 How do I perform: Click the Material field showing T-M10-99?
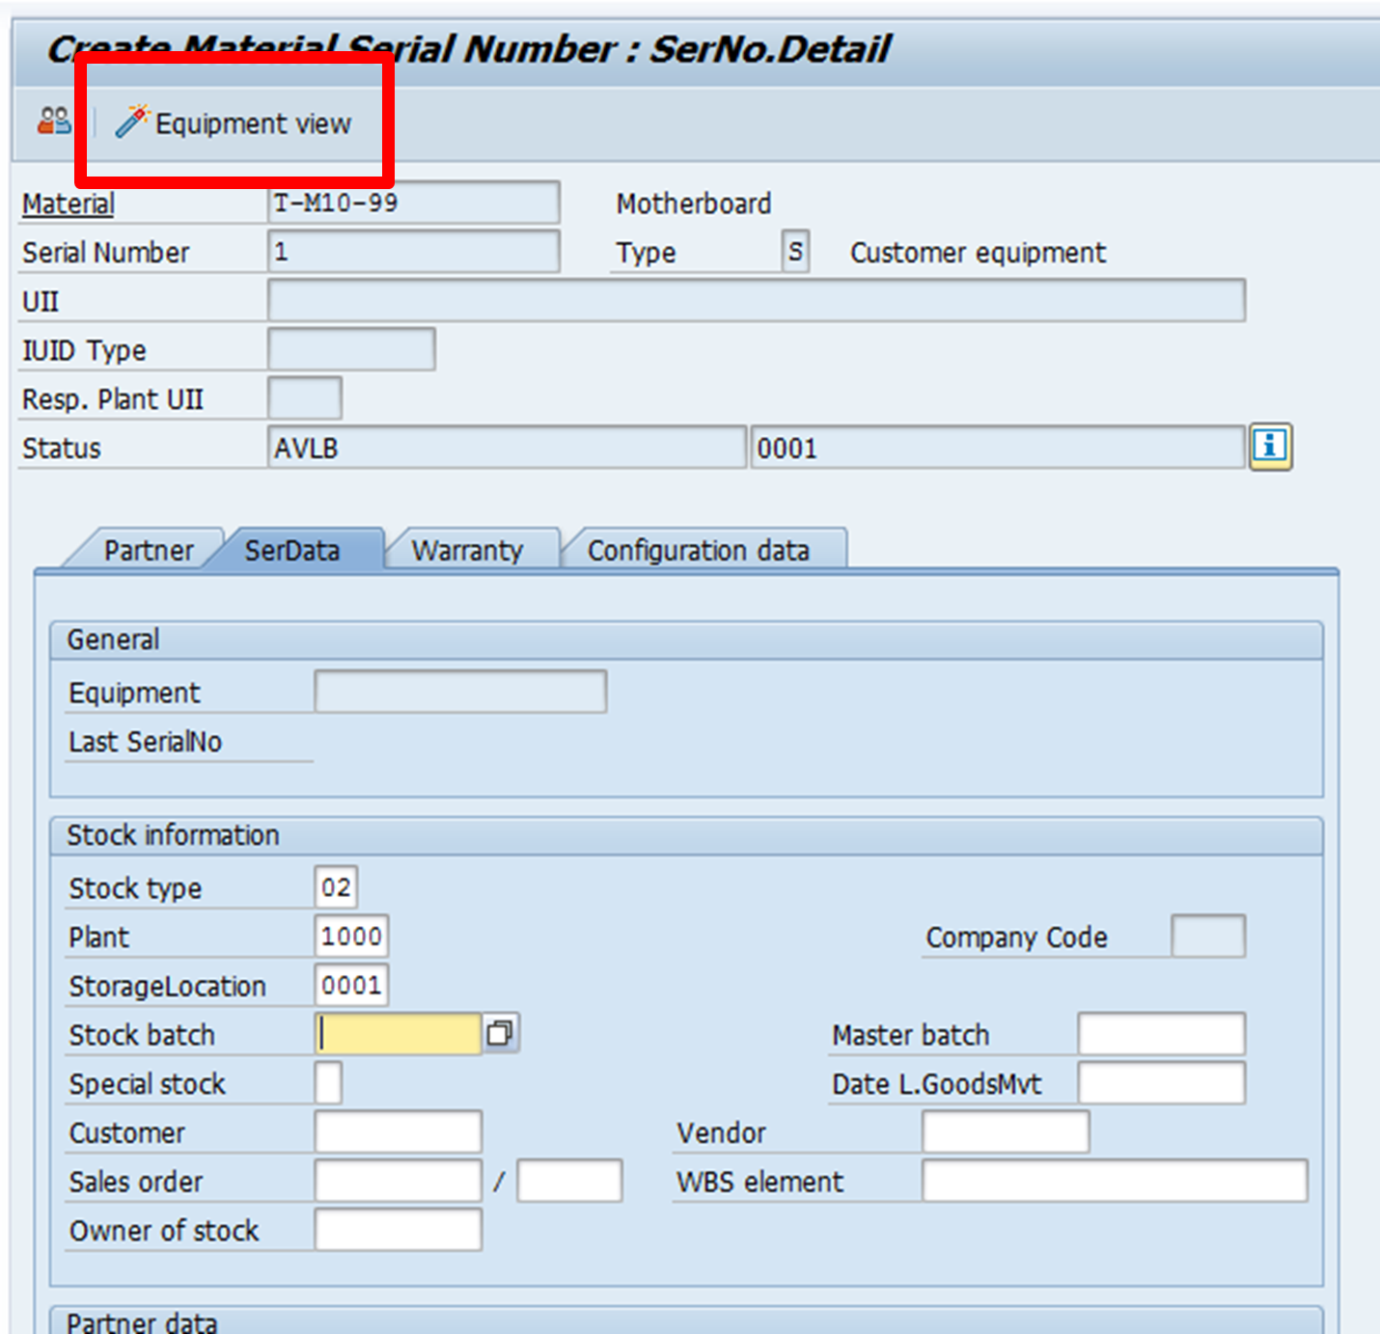click(x=413, y=203)
